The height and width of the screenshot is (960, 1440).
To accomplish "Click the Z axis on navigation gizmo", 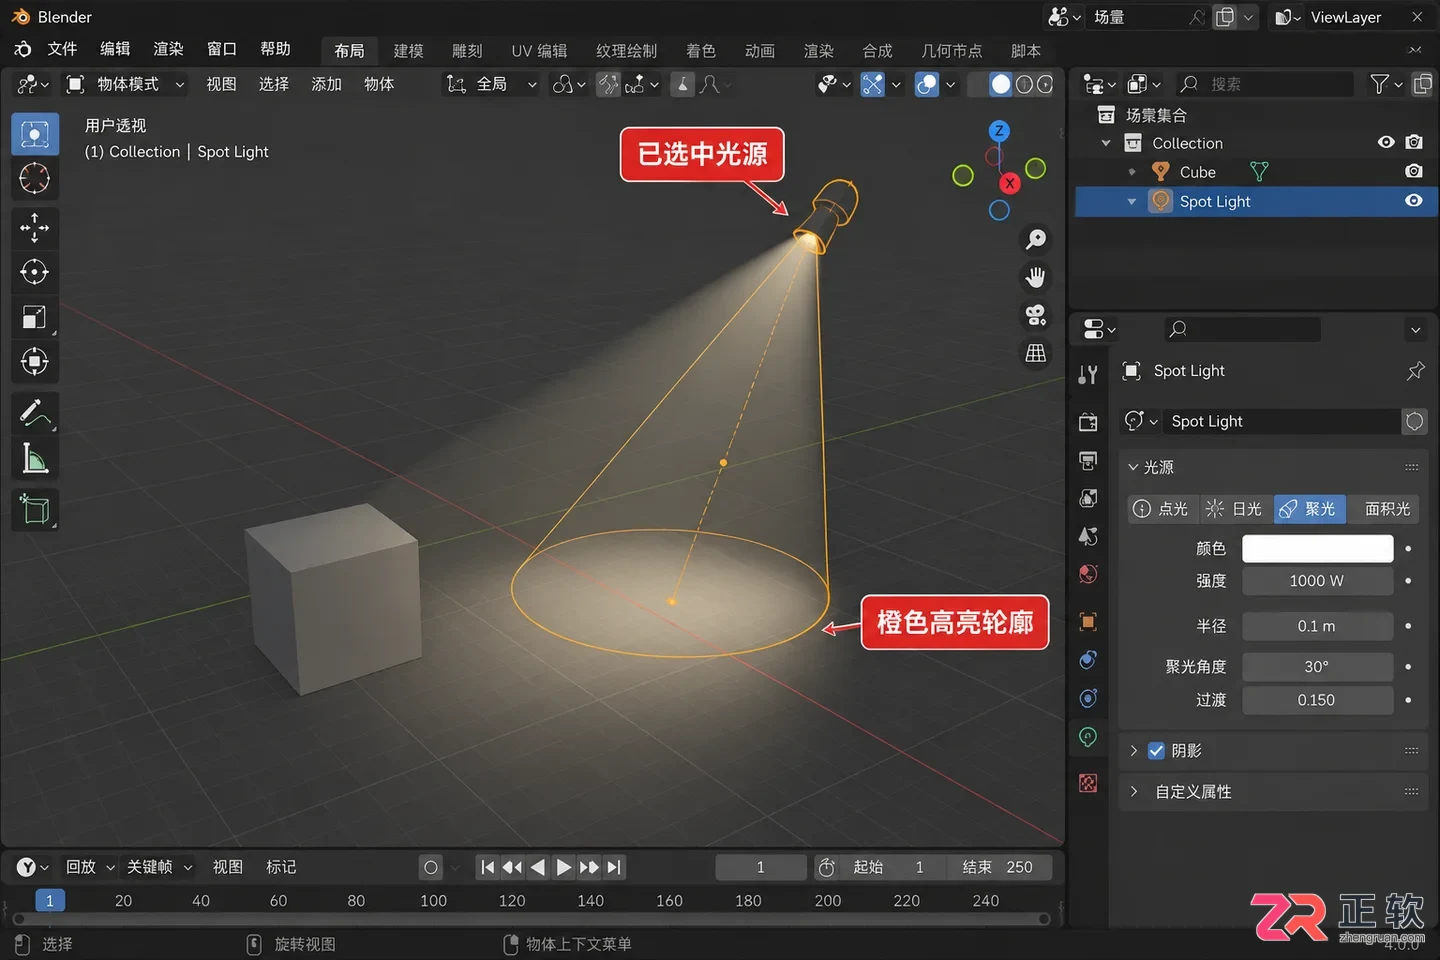I will (998, 131).
